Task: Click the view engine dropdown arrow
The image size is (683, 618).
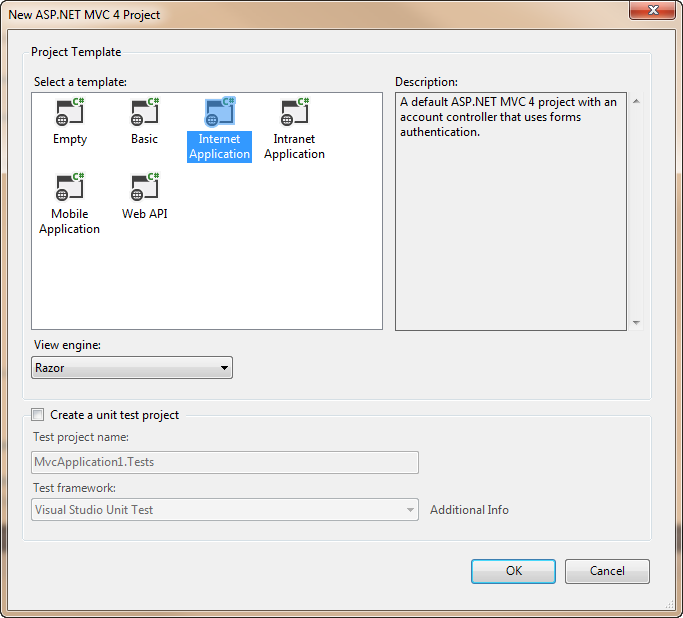Action: point(224,368)
